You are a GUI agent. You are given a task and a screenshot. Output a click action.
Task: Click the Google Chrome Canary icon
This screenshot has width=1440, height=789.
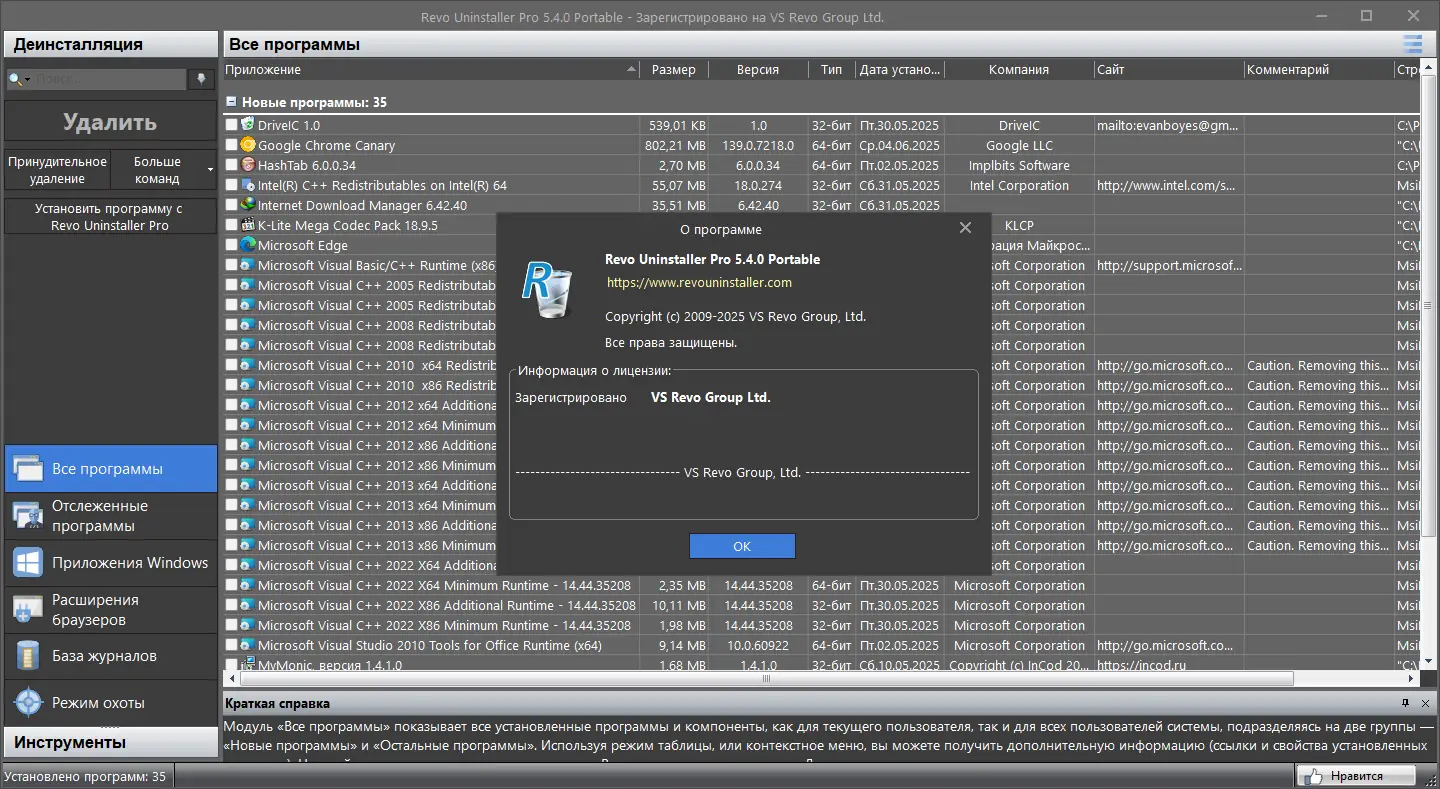pyautogui.click(x=247, y=145)
